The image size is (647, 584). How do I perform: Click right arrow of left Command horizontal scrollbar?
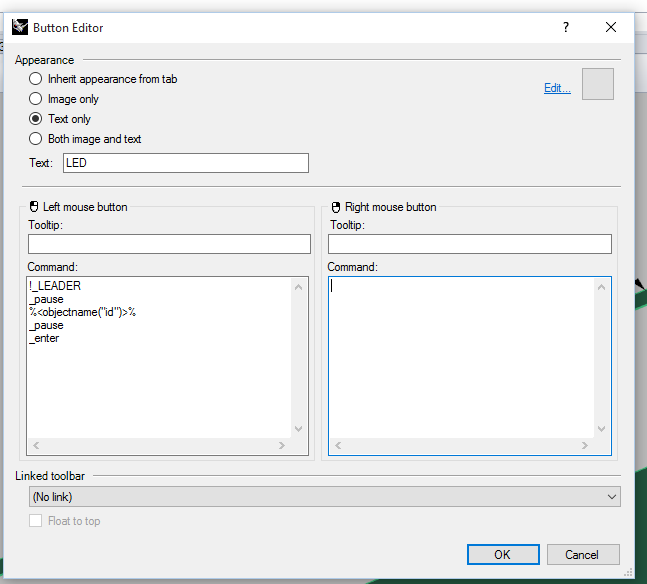click(x=281, y=445)
